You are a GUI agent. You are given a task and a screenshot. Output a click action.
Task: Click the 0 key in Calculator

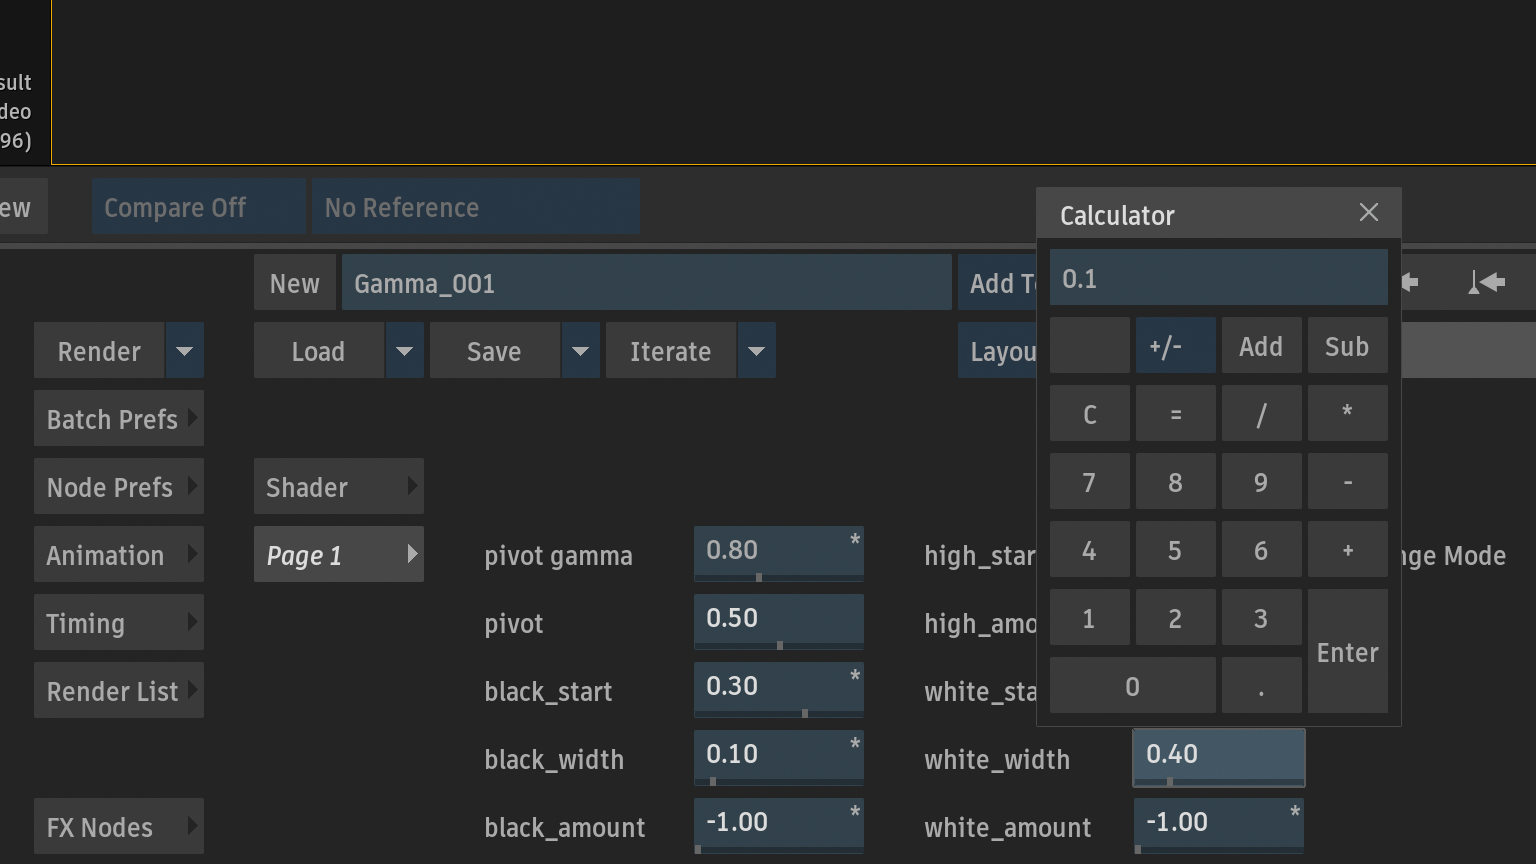click(x=1133, y=686)
